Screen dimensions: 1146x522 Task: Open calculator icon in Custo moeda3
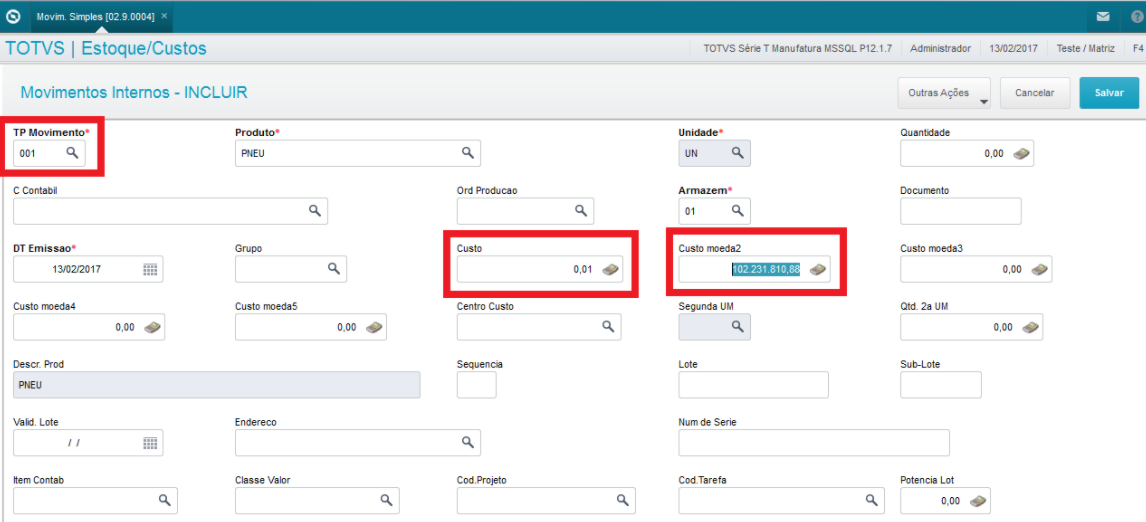(x=1039, y=270)
